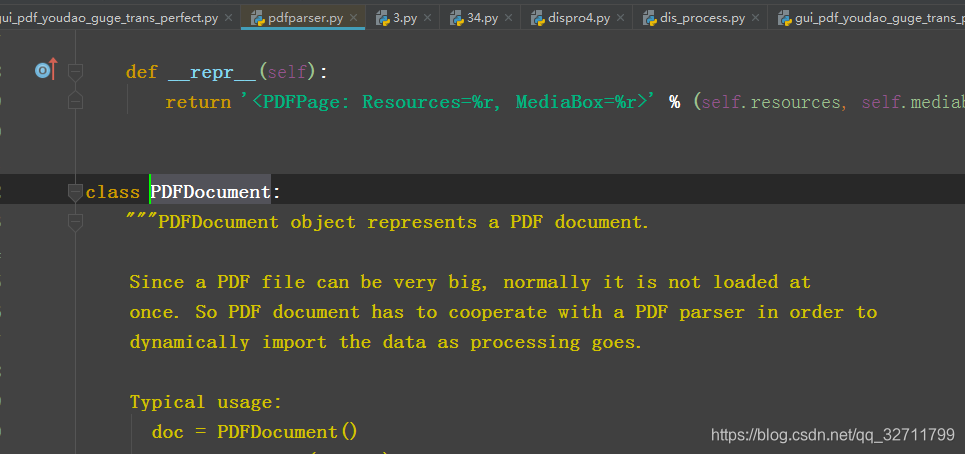Click the Python file icon on dispro4.py tab

(x=538, y=18)
